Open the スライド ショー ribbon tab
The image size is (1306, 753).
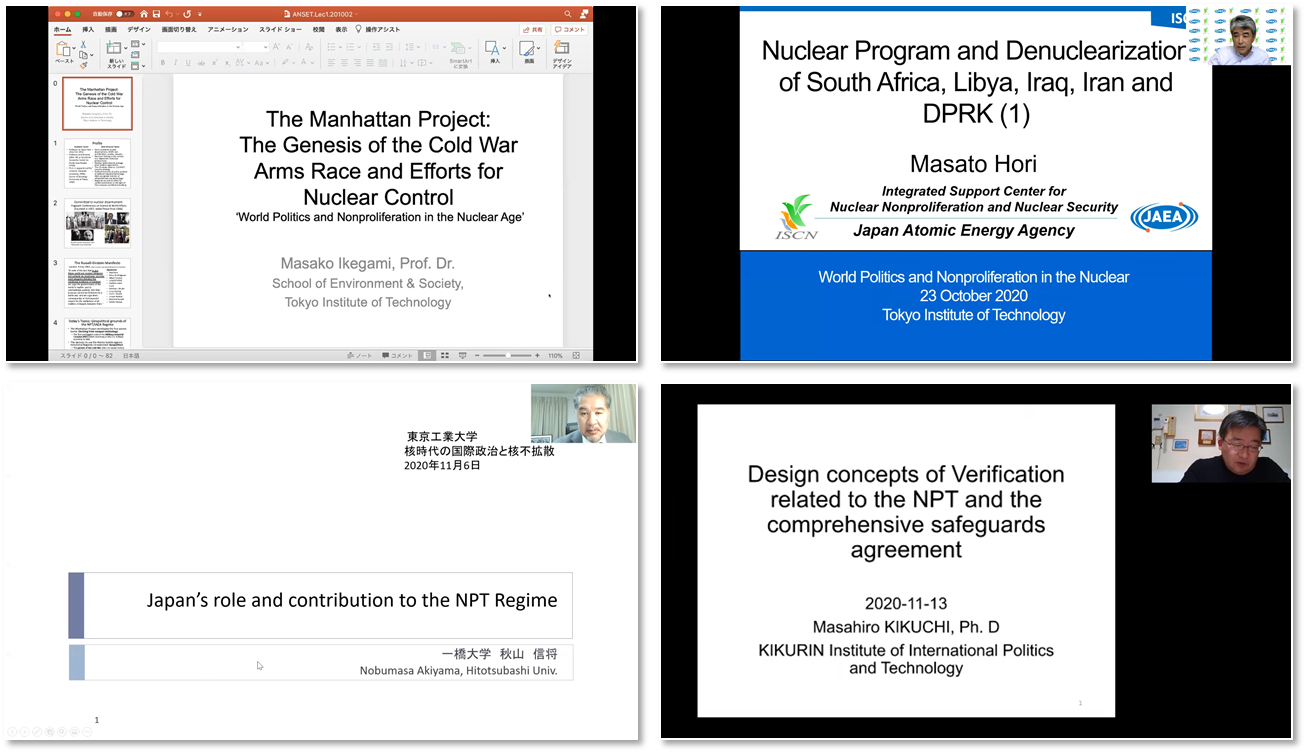click(280, 29)
